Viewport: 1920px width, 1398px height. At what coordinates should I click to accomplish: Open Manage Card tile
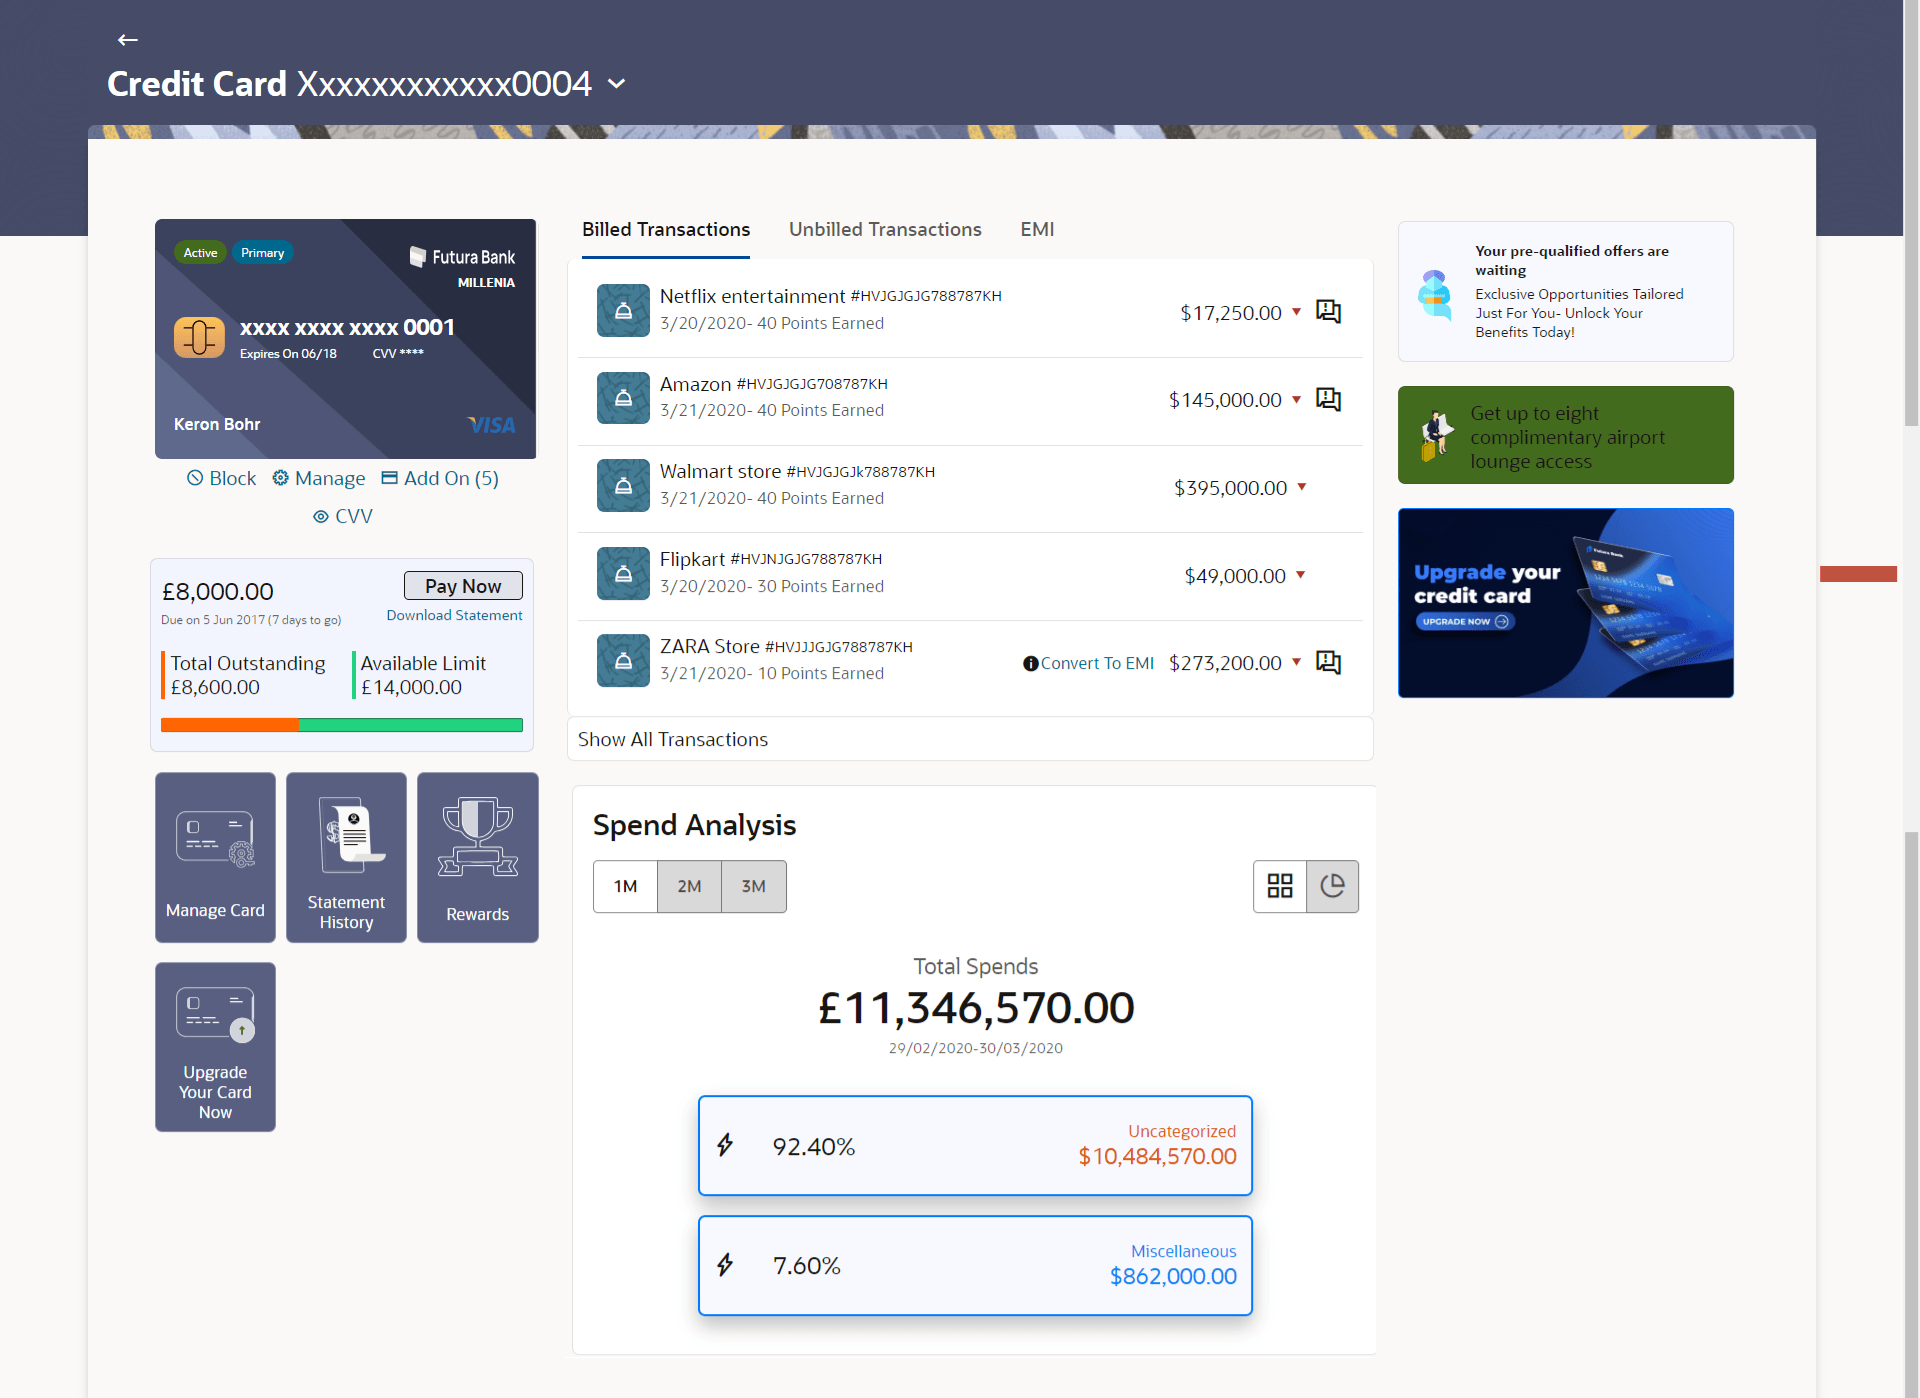[x=215, y=857]
